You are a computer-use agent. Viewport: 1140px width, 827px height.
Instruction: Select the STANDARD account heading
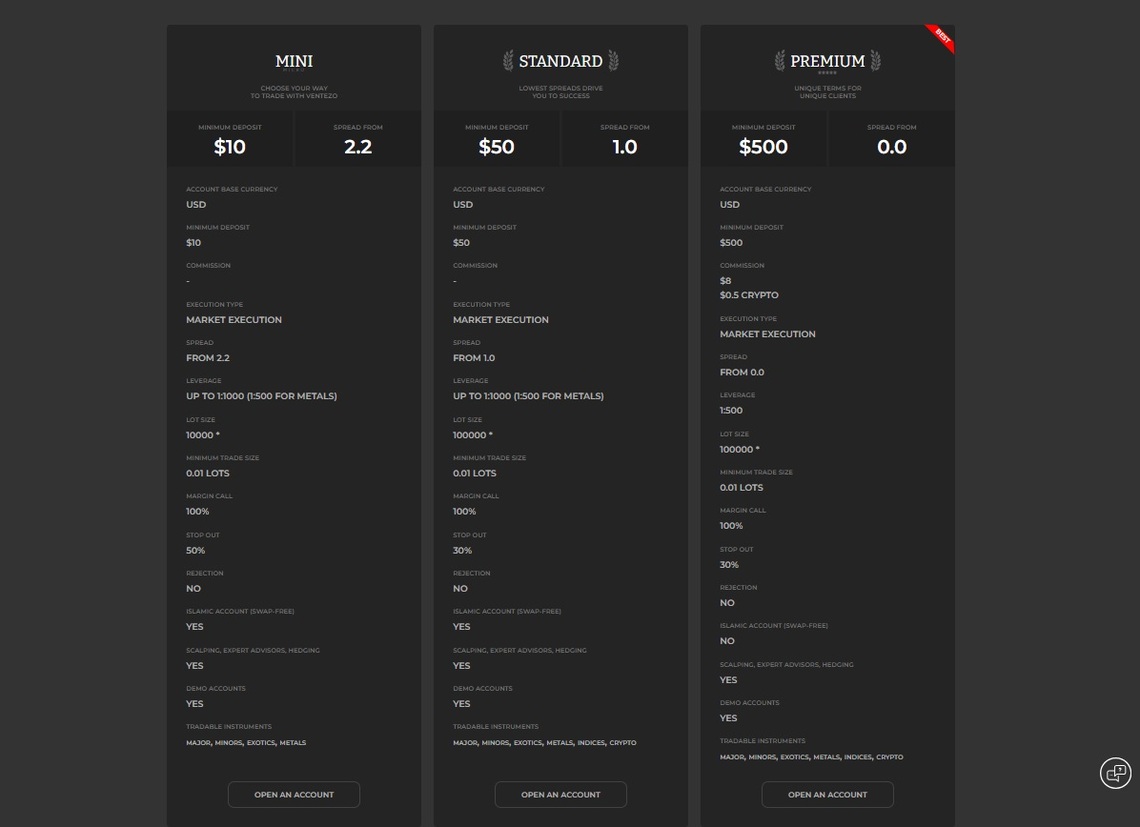tap(561, 61)
